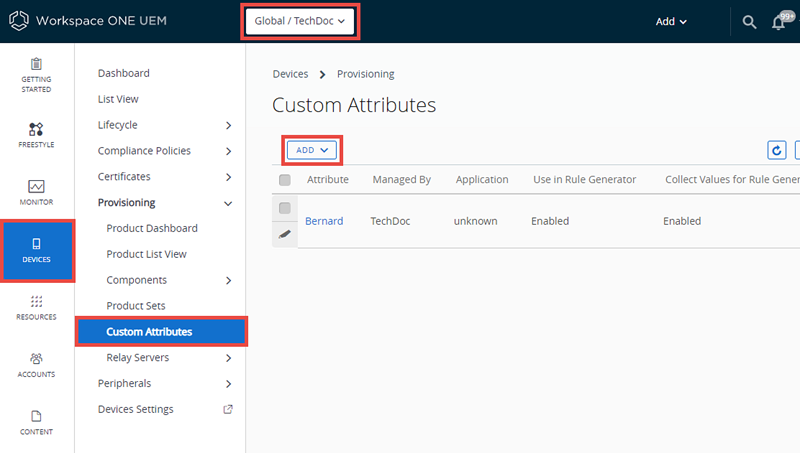Open Product Sets menu item

pos(136,306)
